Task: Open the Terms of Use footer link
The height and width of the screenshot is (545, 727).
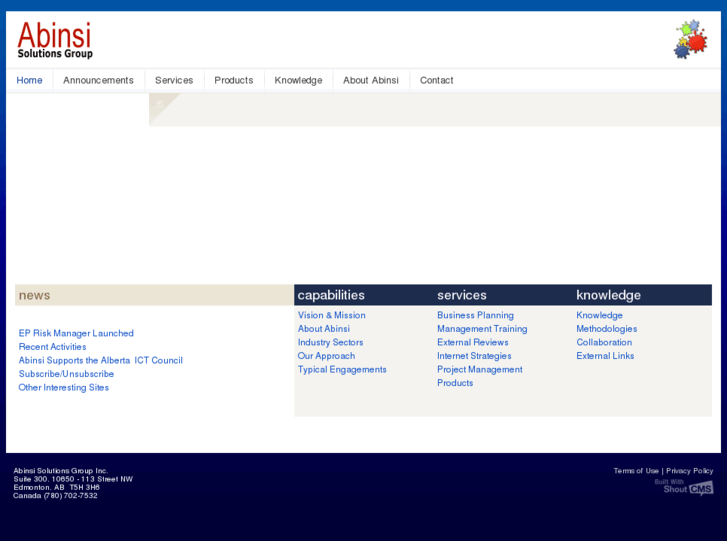Action: click(x=636, y=471)
